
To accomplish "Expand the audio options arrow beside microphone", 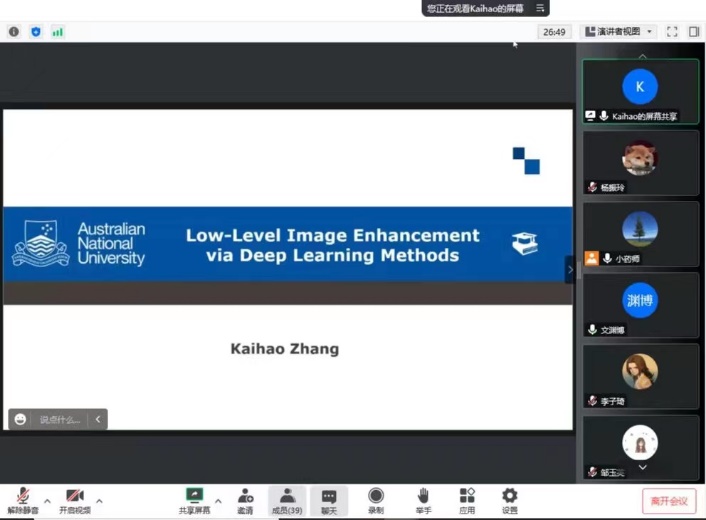I will (46, 499).
